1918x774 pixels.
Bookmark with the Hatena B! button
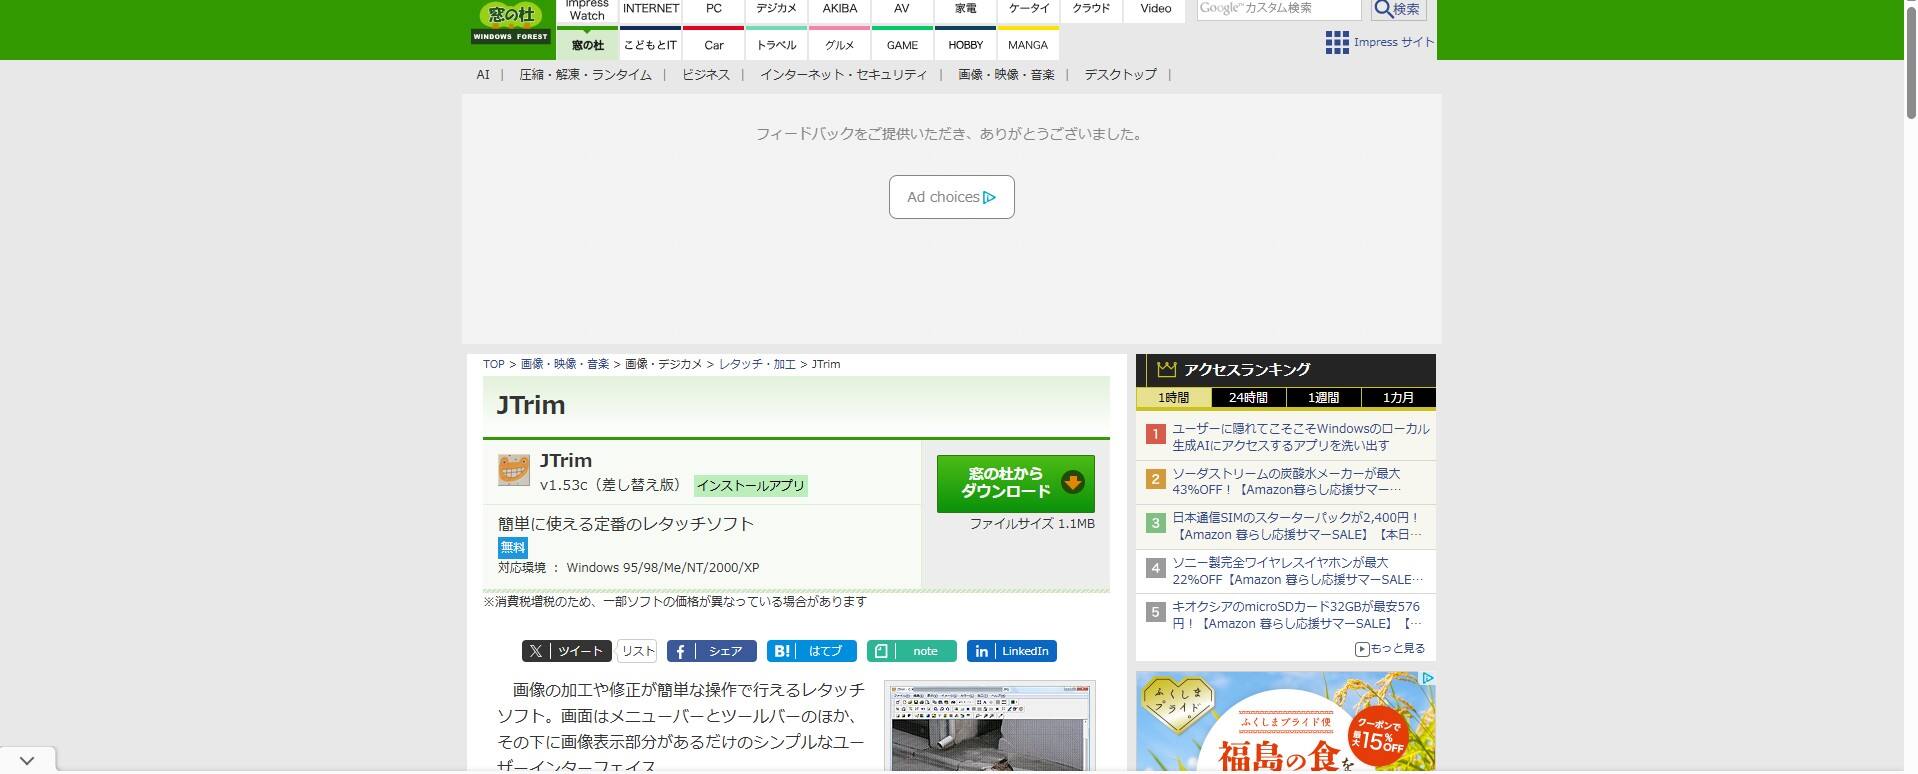click(811, 651)
